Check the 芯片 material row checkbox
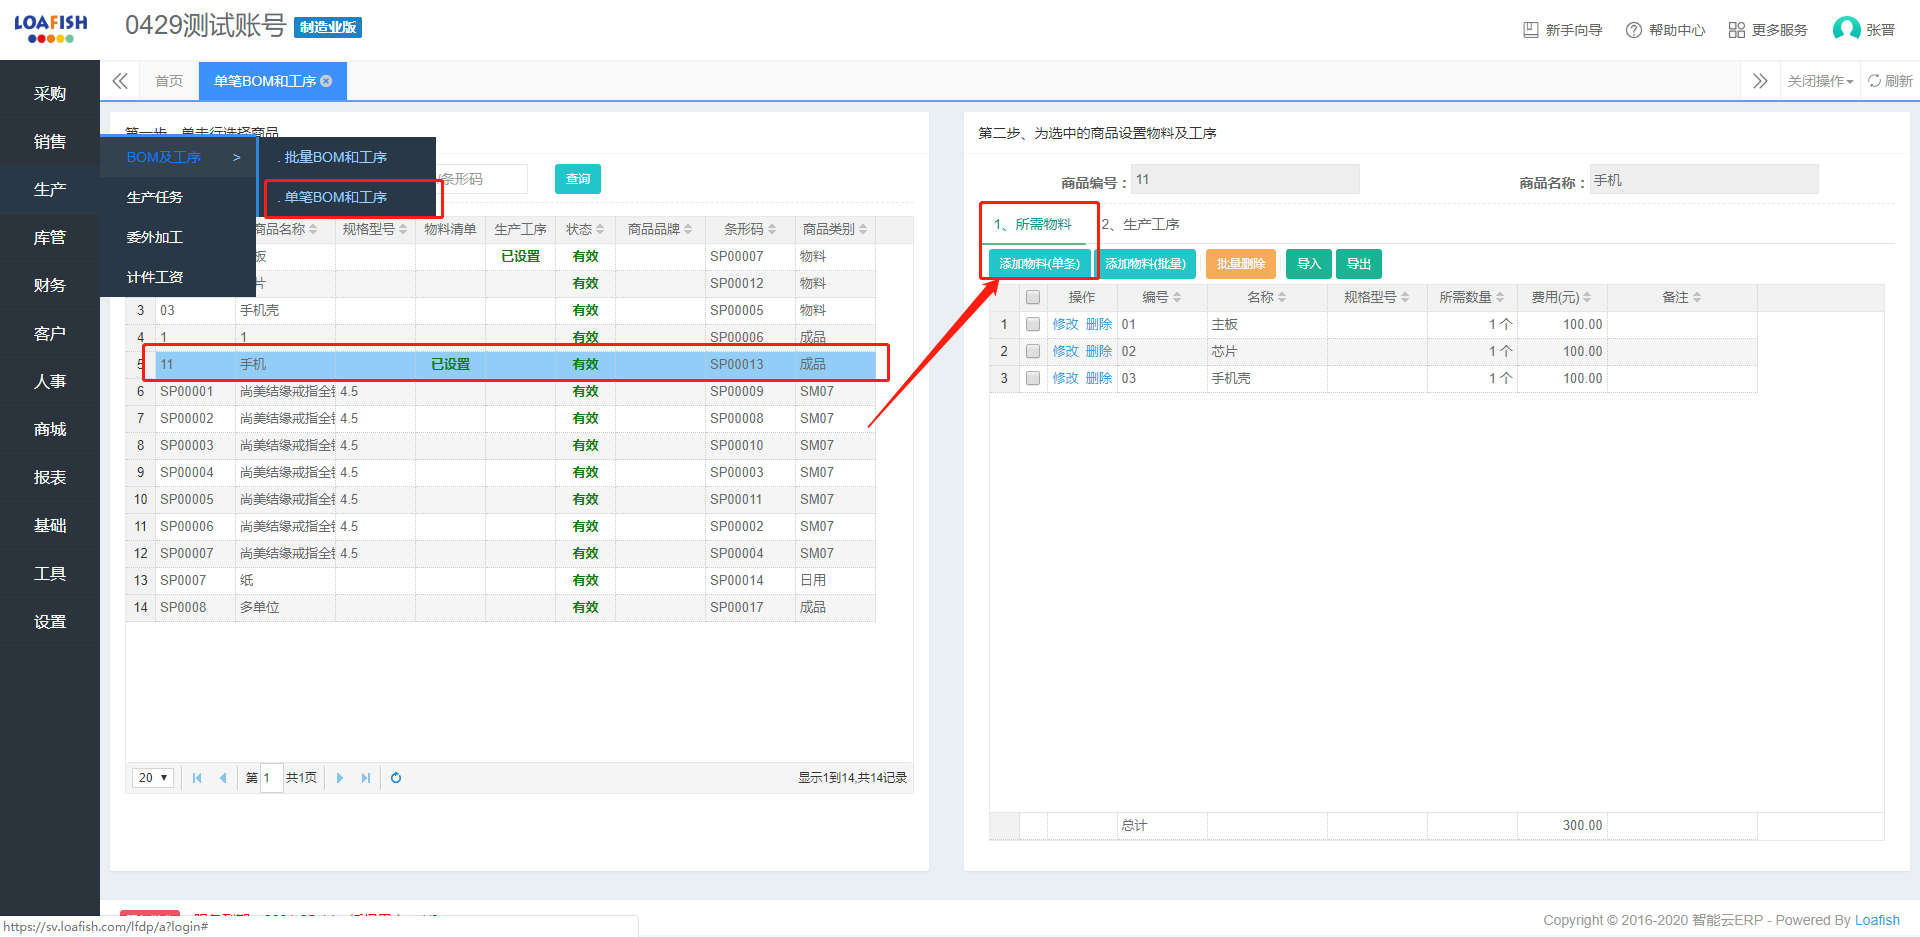Image resolution: width=1920 pixels, height=937 pixels. [x=1033, y=351]
